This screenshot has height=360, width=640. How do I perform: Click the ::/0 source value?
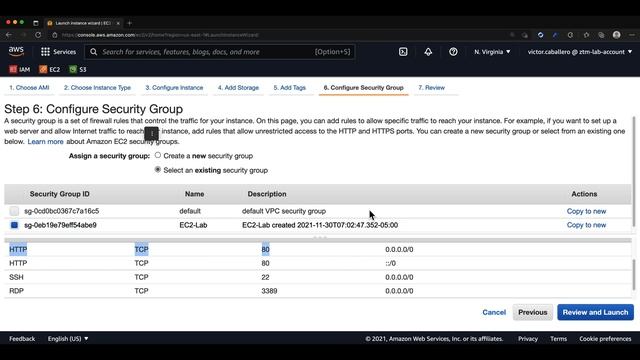391,263
